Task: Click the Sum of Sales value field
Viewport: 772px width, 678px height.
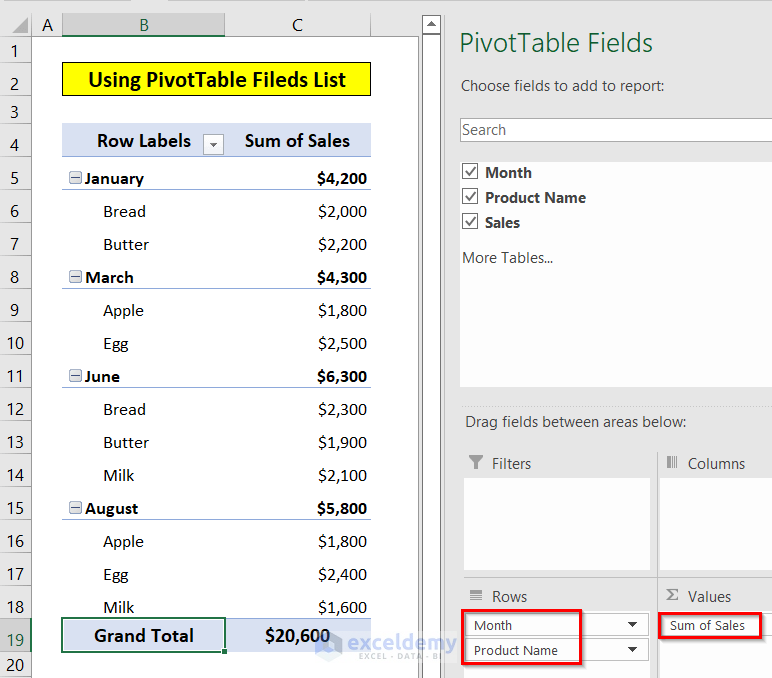Action: (708, 625)
